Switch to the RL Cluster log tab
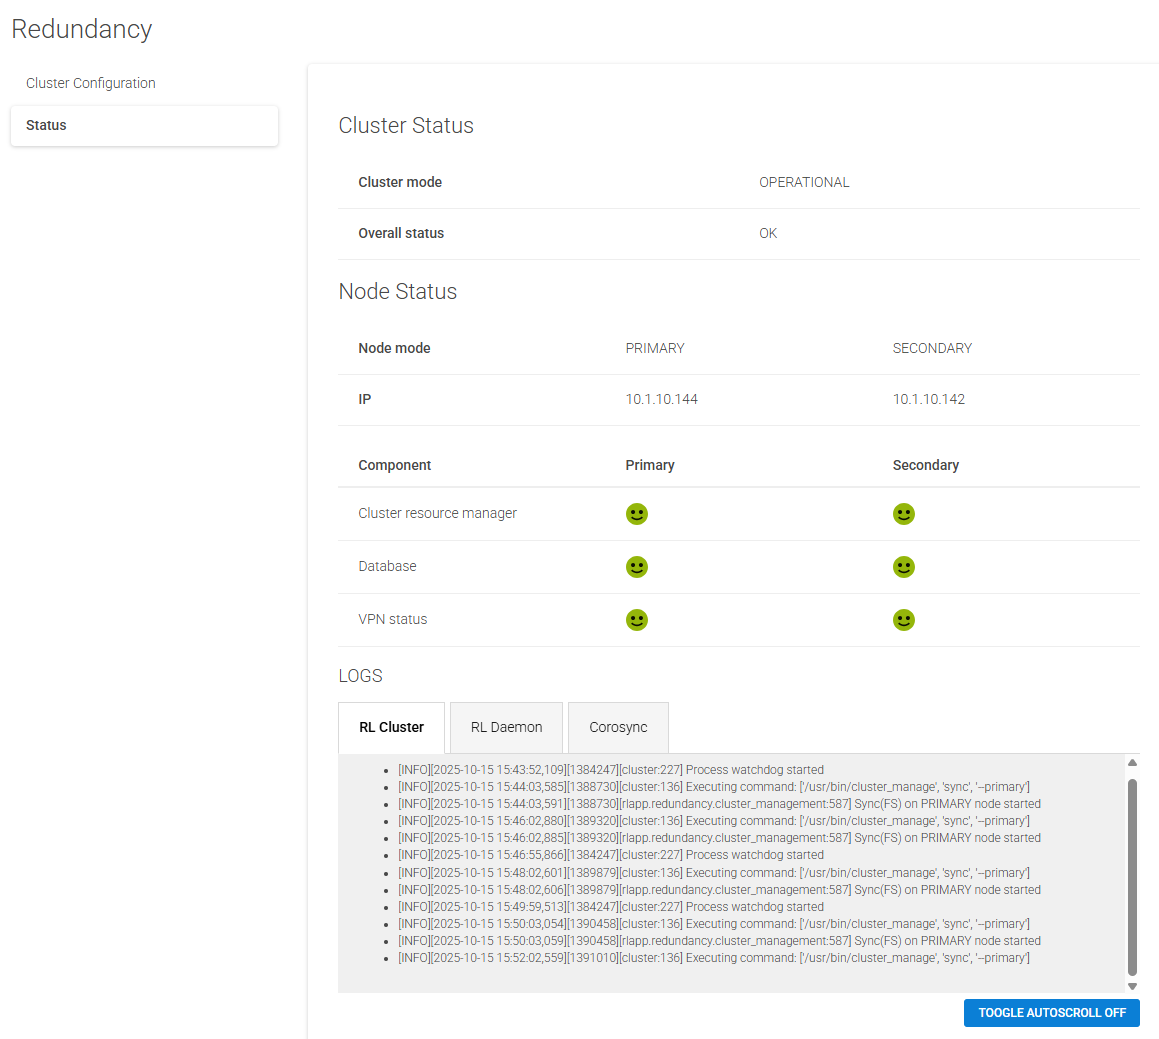 pos(391,728)
